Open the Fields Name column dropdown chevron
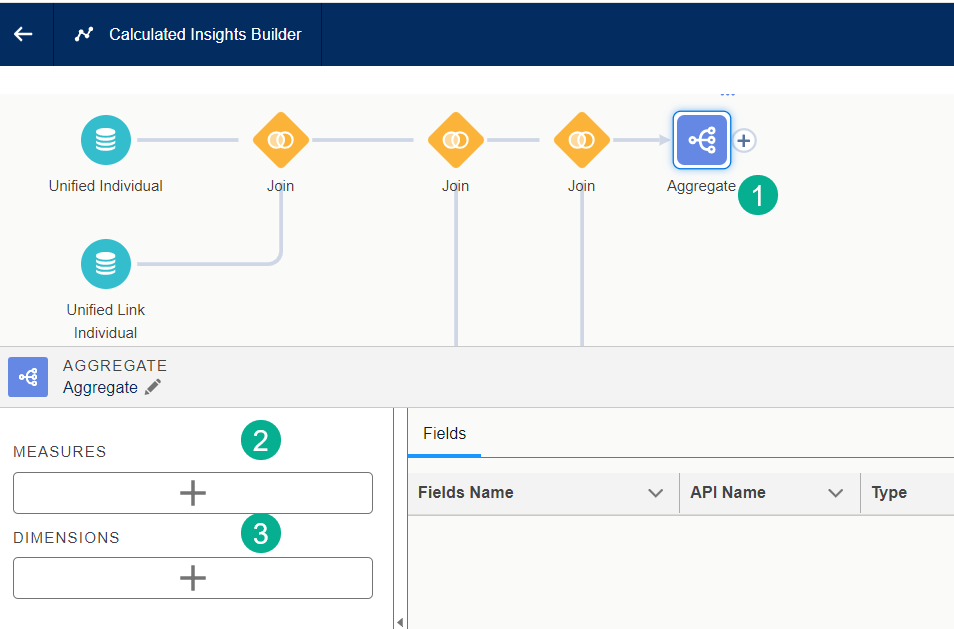The image size is (954, 629). (x=656, y=493)
